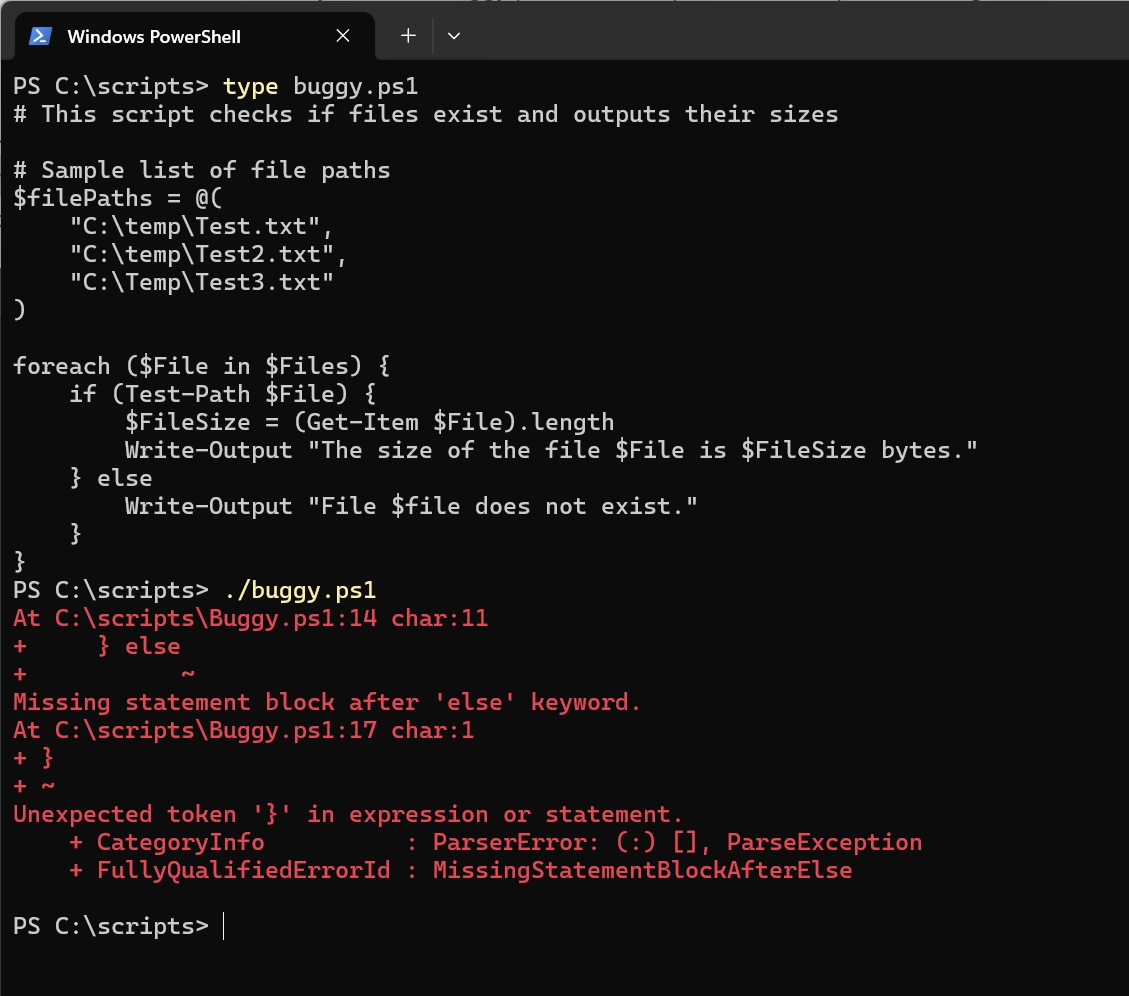Click the new tab plus icon
This screenshot has width=1129, height=996.
(408, 36)
